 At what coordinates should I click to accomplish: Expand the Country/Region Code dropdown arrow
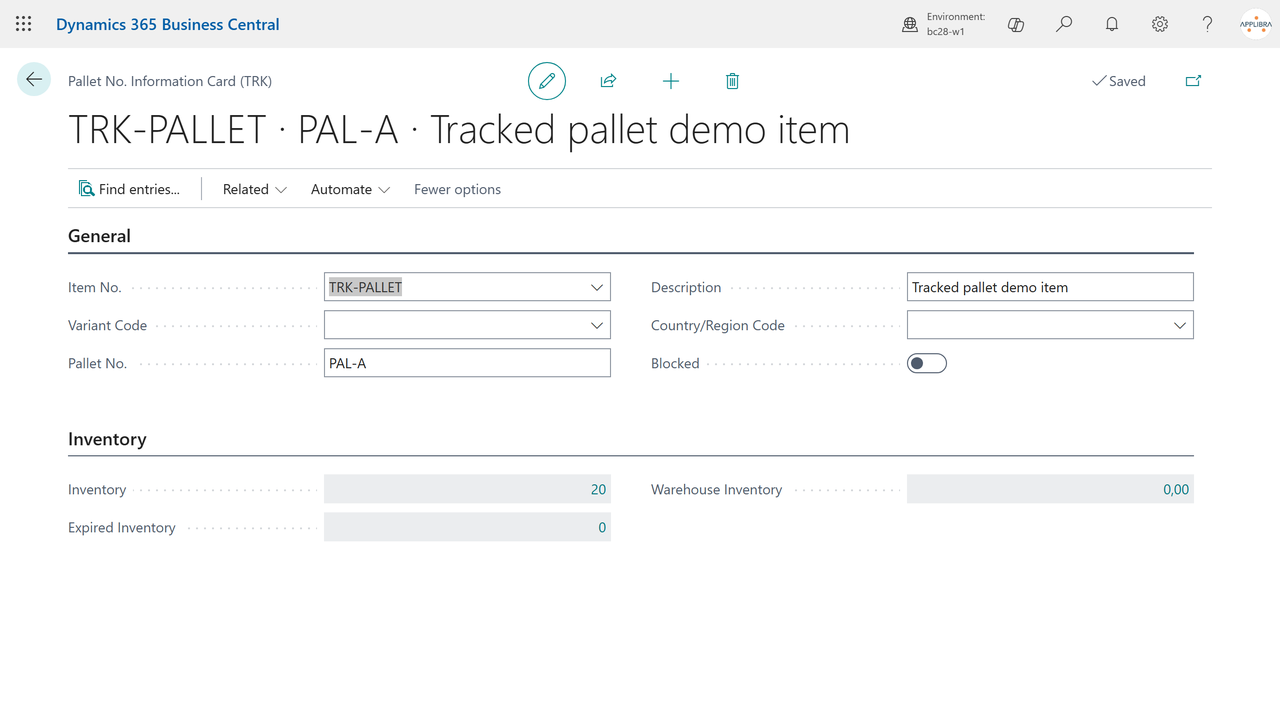1180,325
